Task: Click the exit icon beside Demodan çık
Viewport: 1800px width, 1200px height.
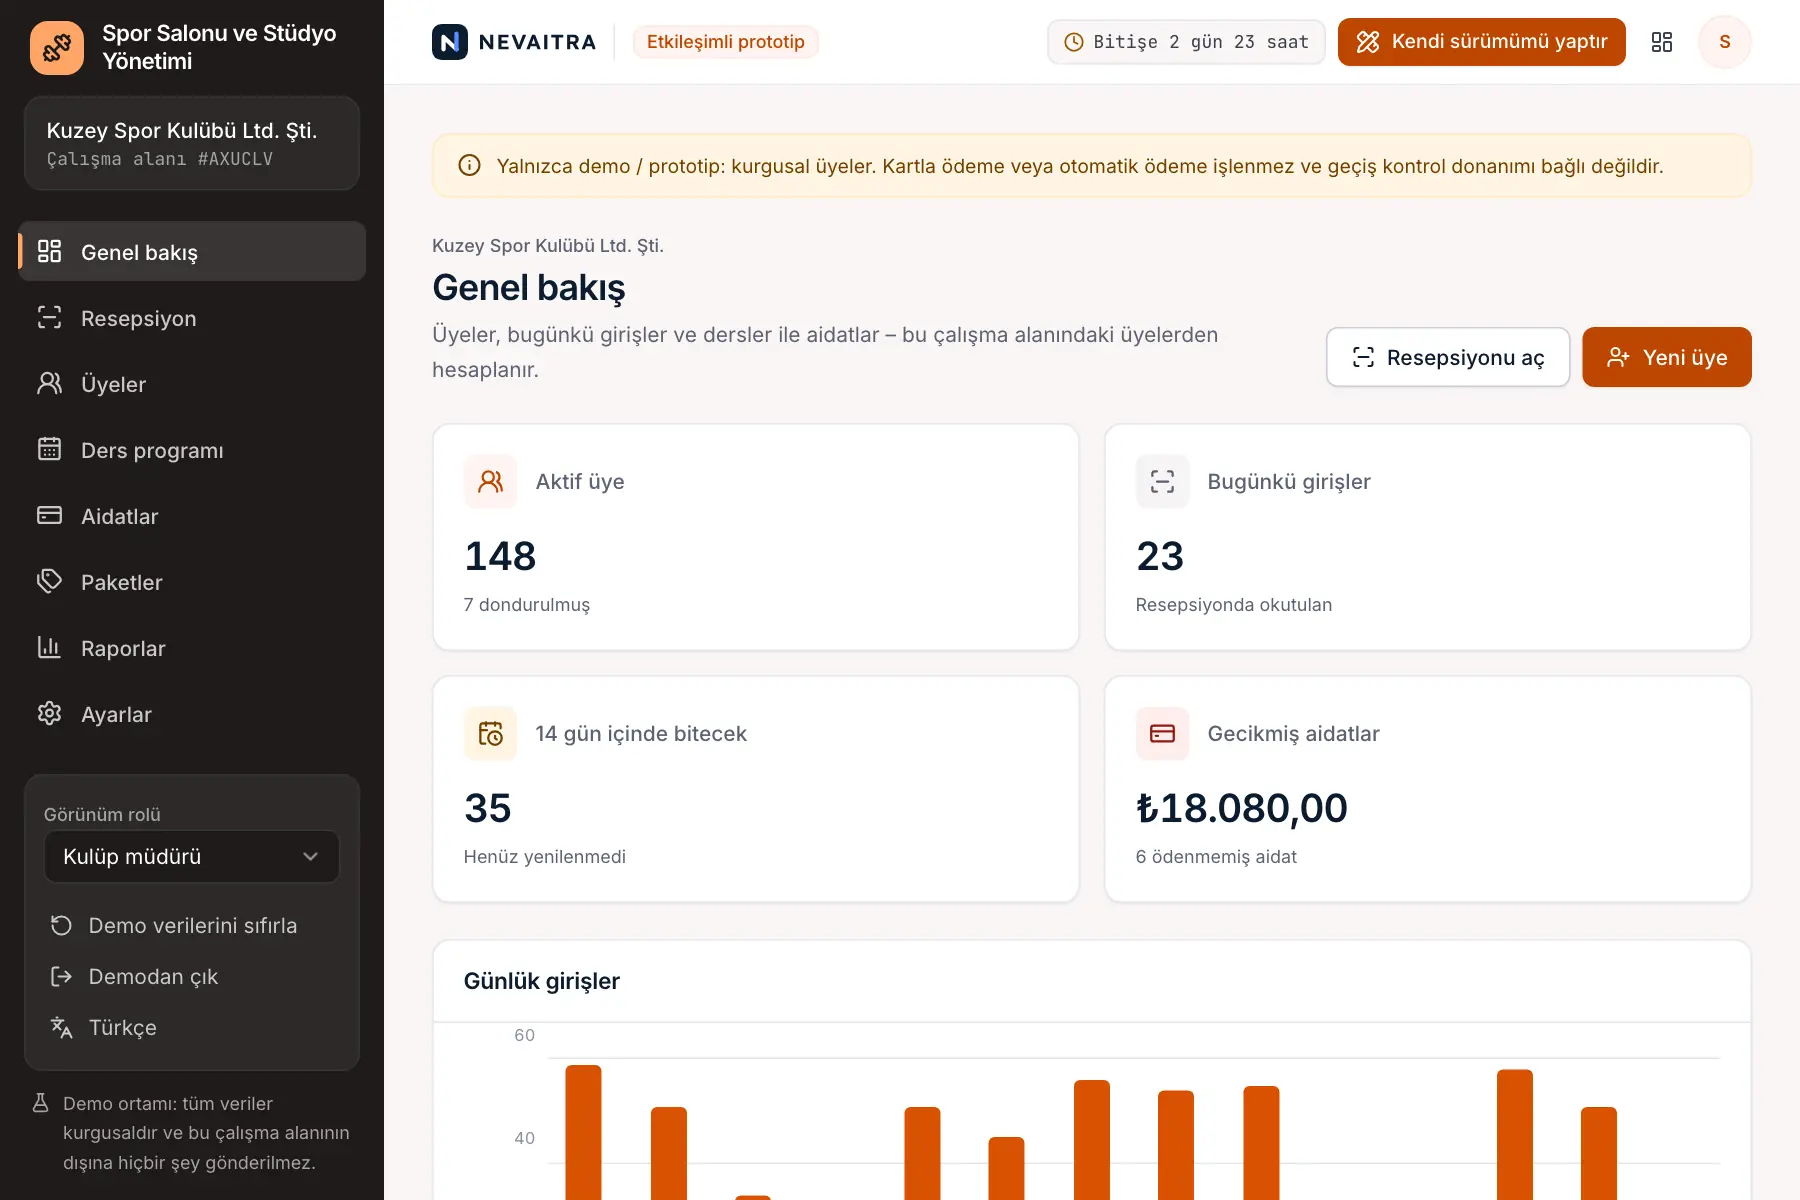Action: [x=62, y=977]
